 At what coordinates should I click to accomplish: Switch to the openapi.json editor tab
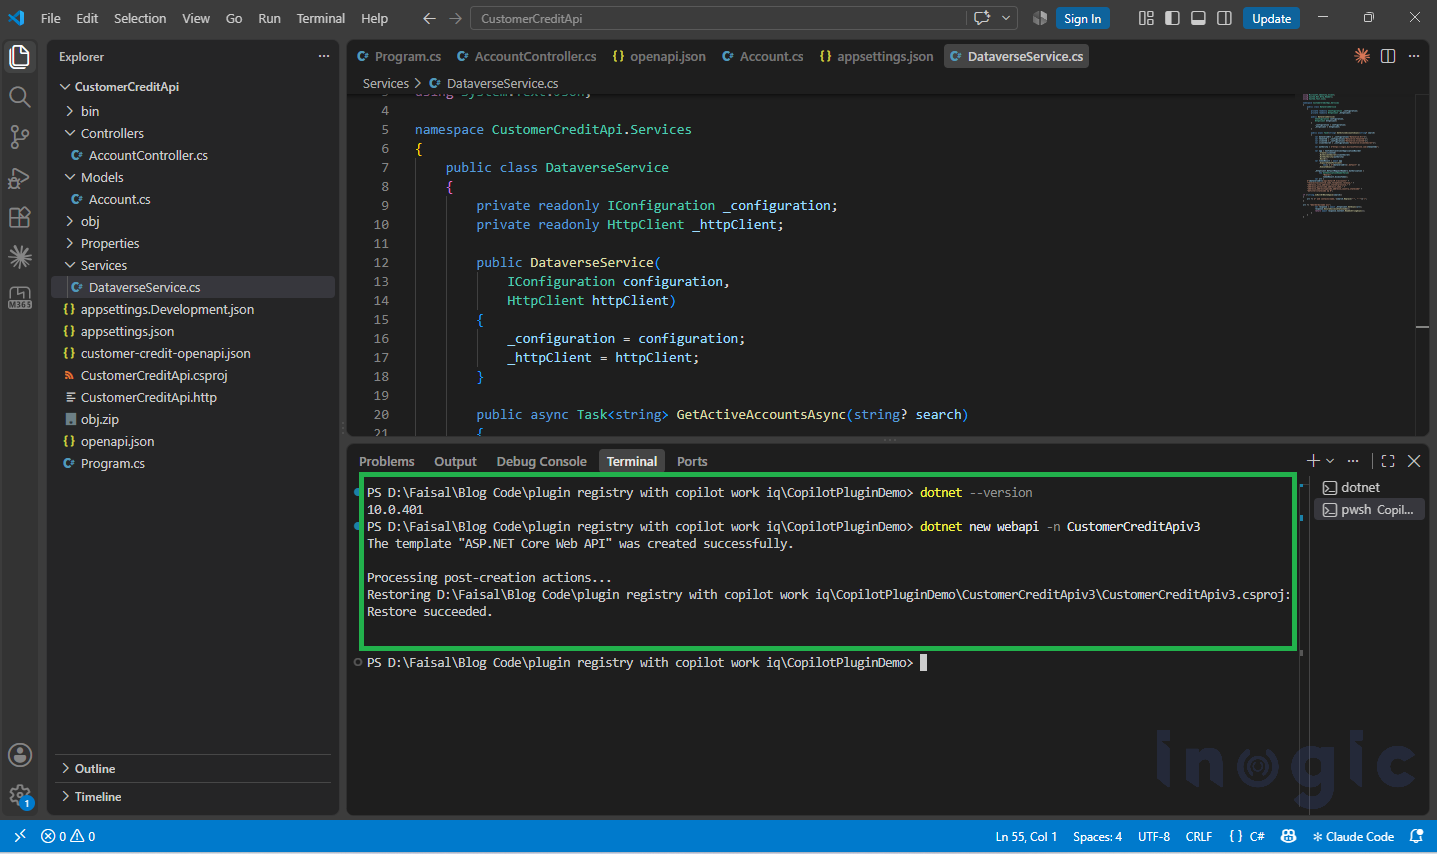[x=659, y=56]
